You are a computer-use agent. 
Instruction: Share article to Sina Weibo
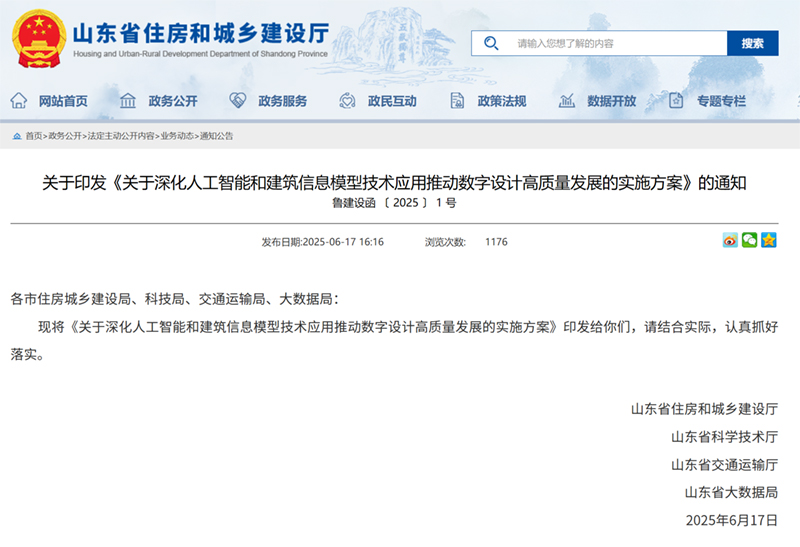pos(730,240)
